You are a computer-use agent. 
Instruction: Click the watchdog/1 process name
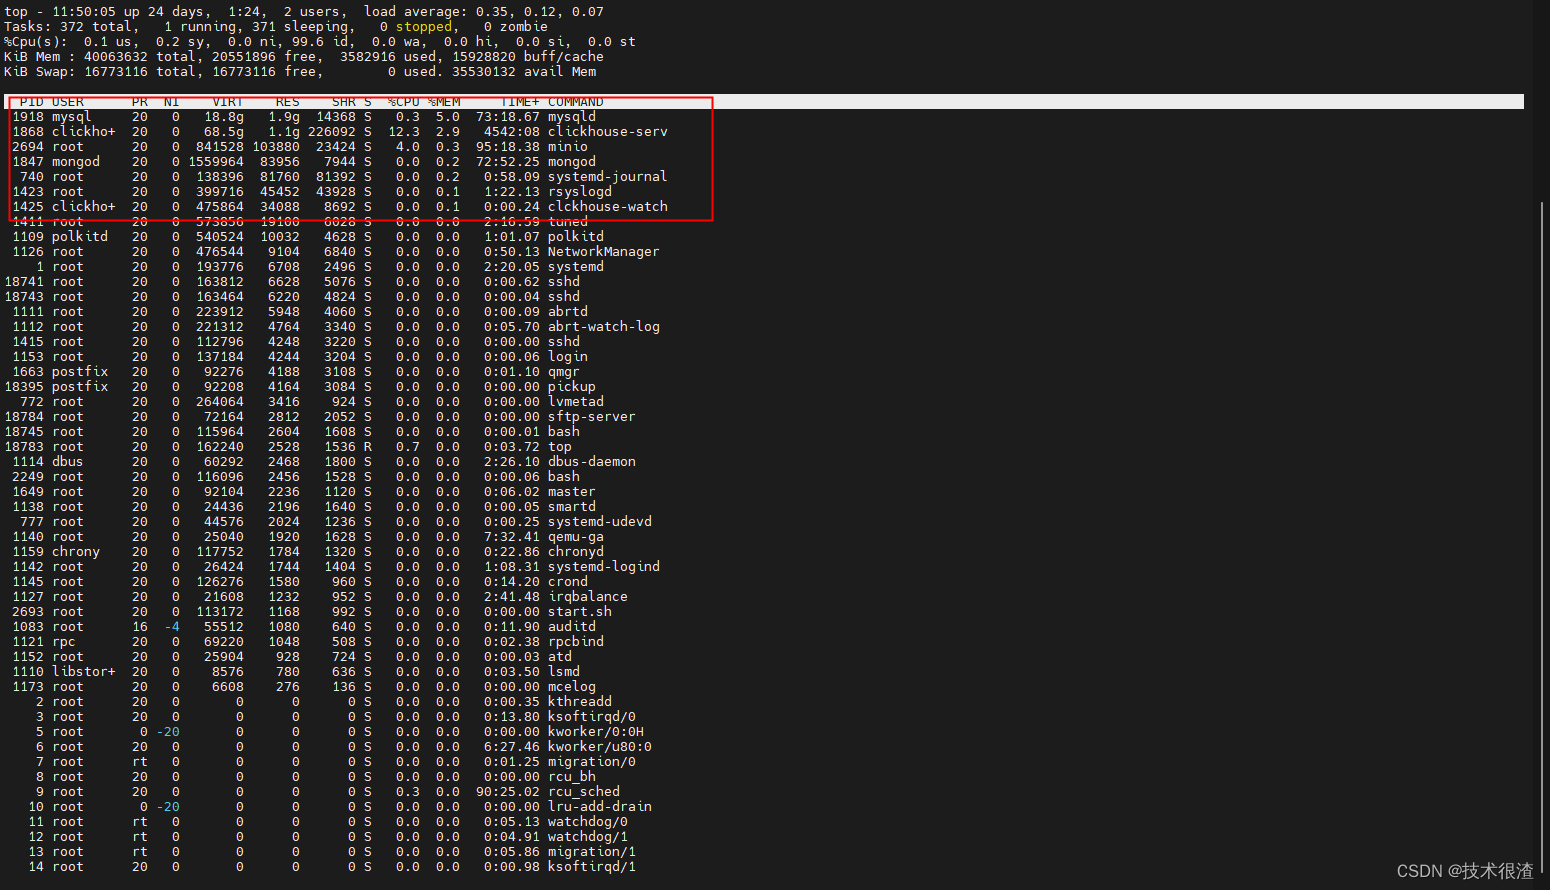click(x=588, y=837)
